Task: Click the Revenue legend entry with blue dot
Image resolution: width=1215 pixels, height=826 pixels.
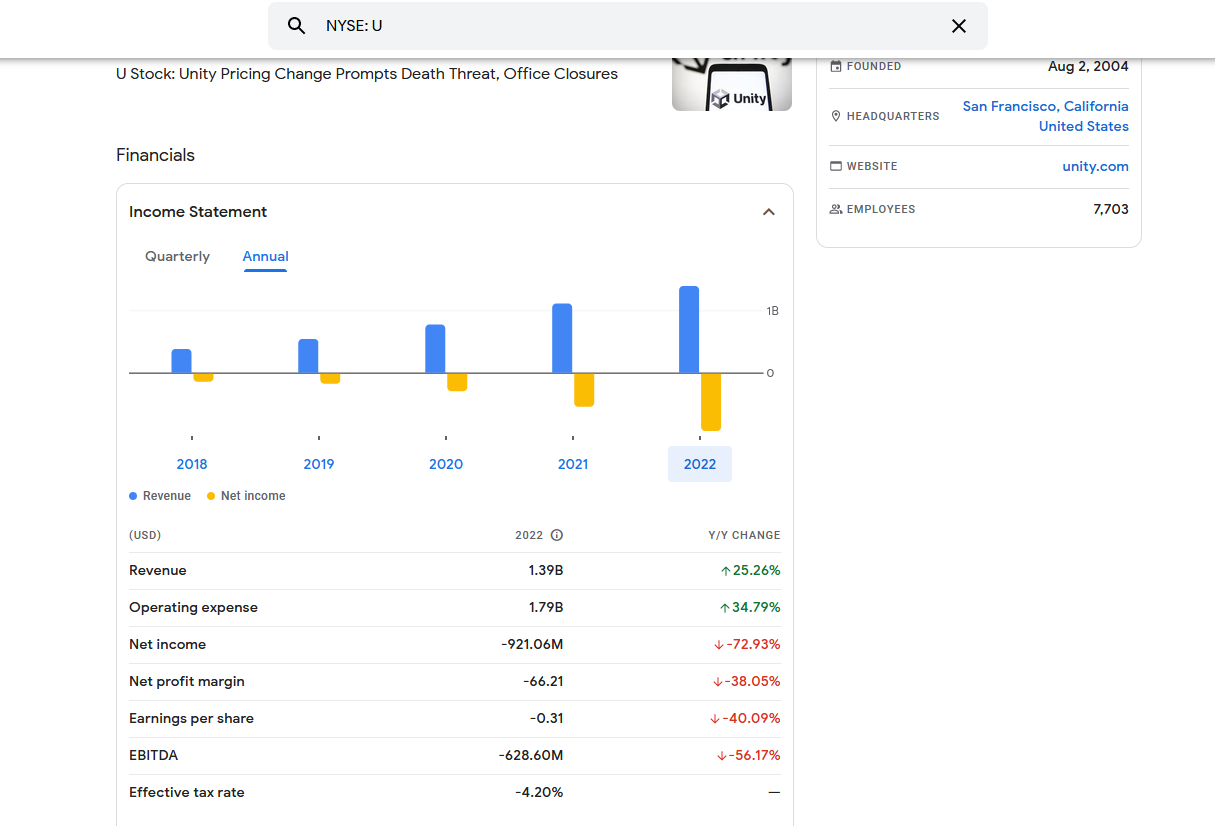Action: (x=160, y=496)
